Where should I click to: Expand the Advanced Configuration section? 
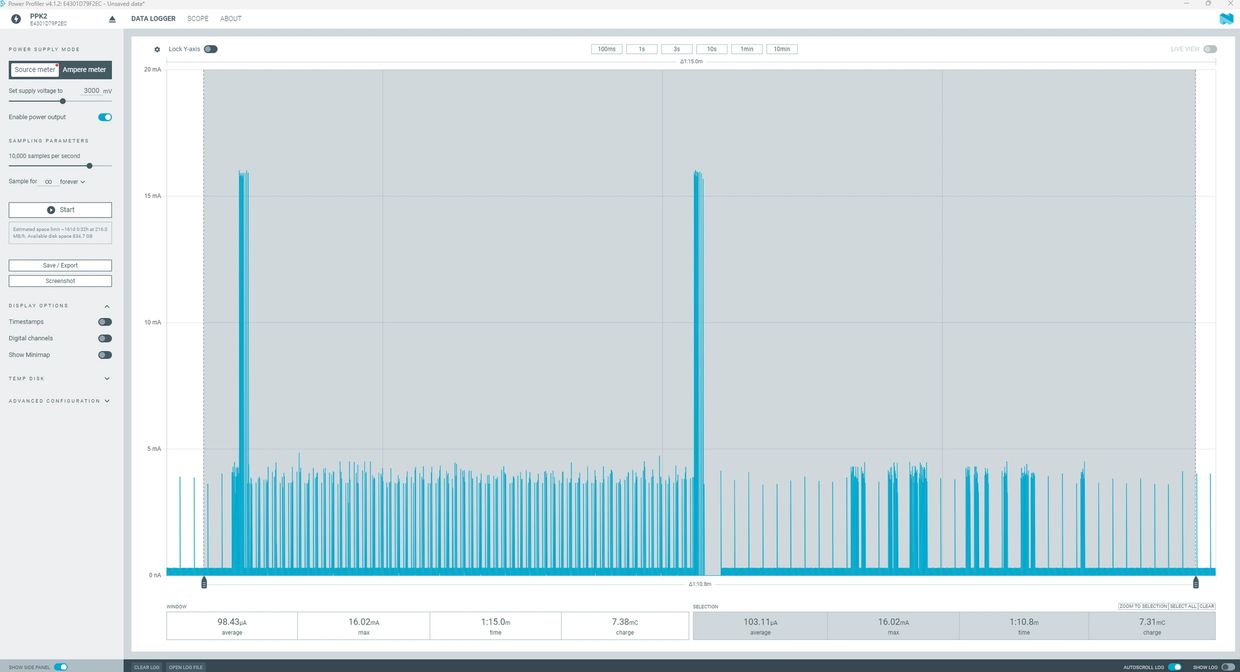click(x=107, y=401)
